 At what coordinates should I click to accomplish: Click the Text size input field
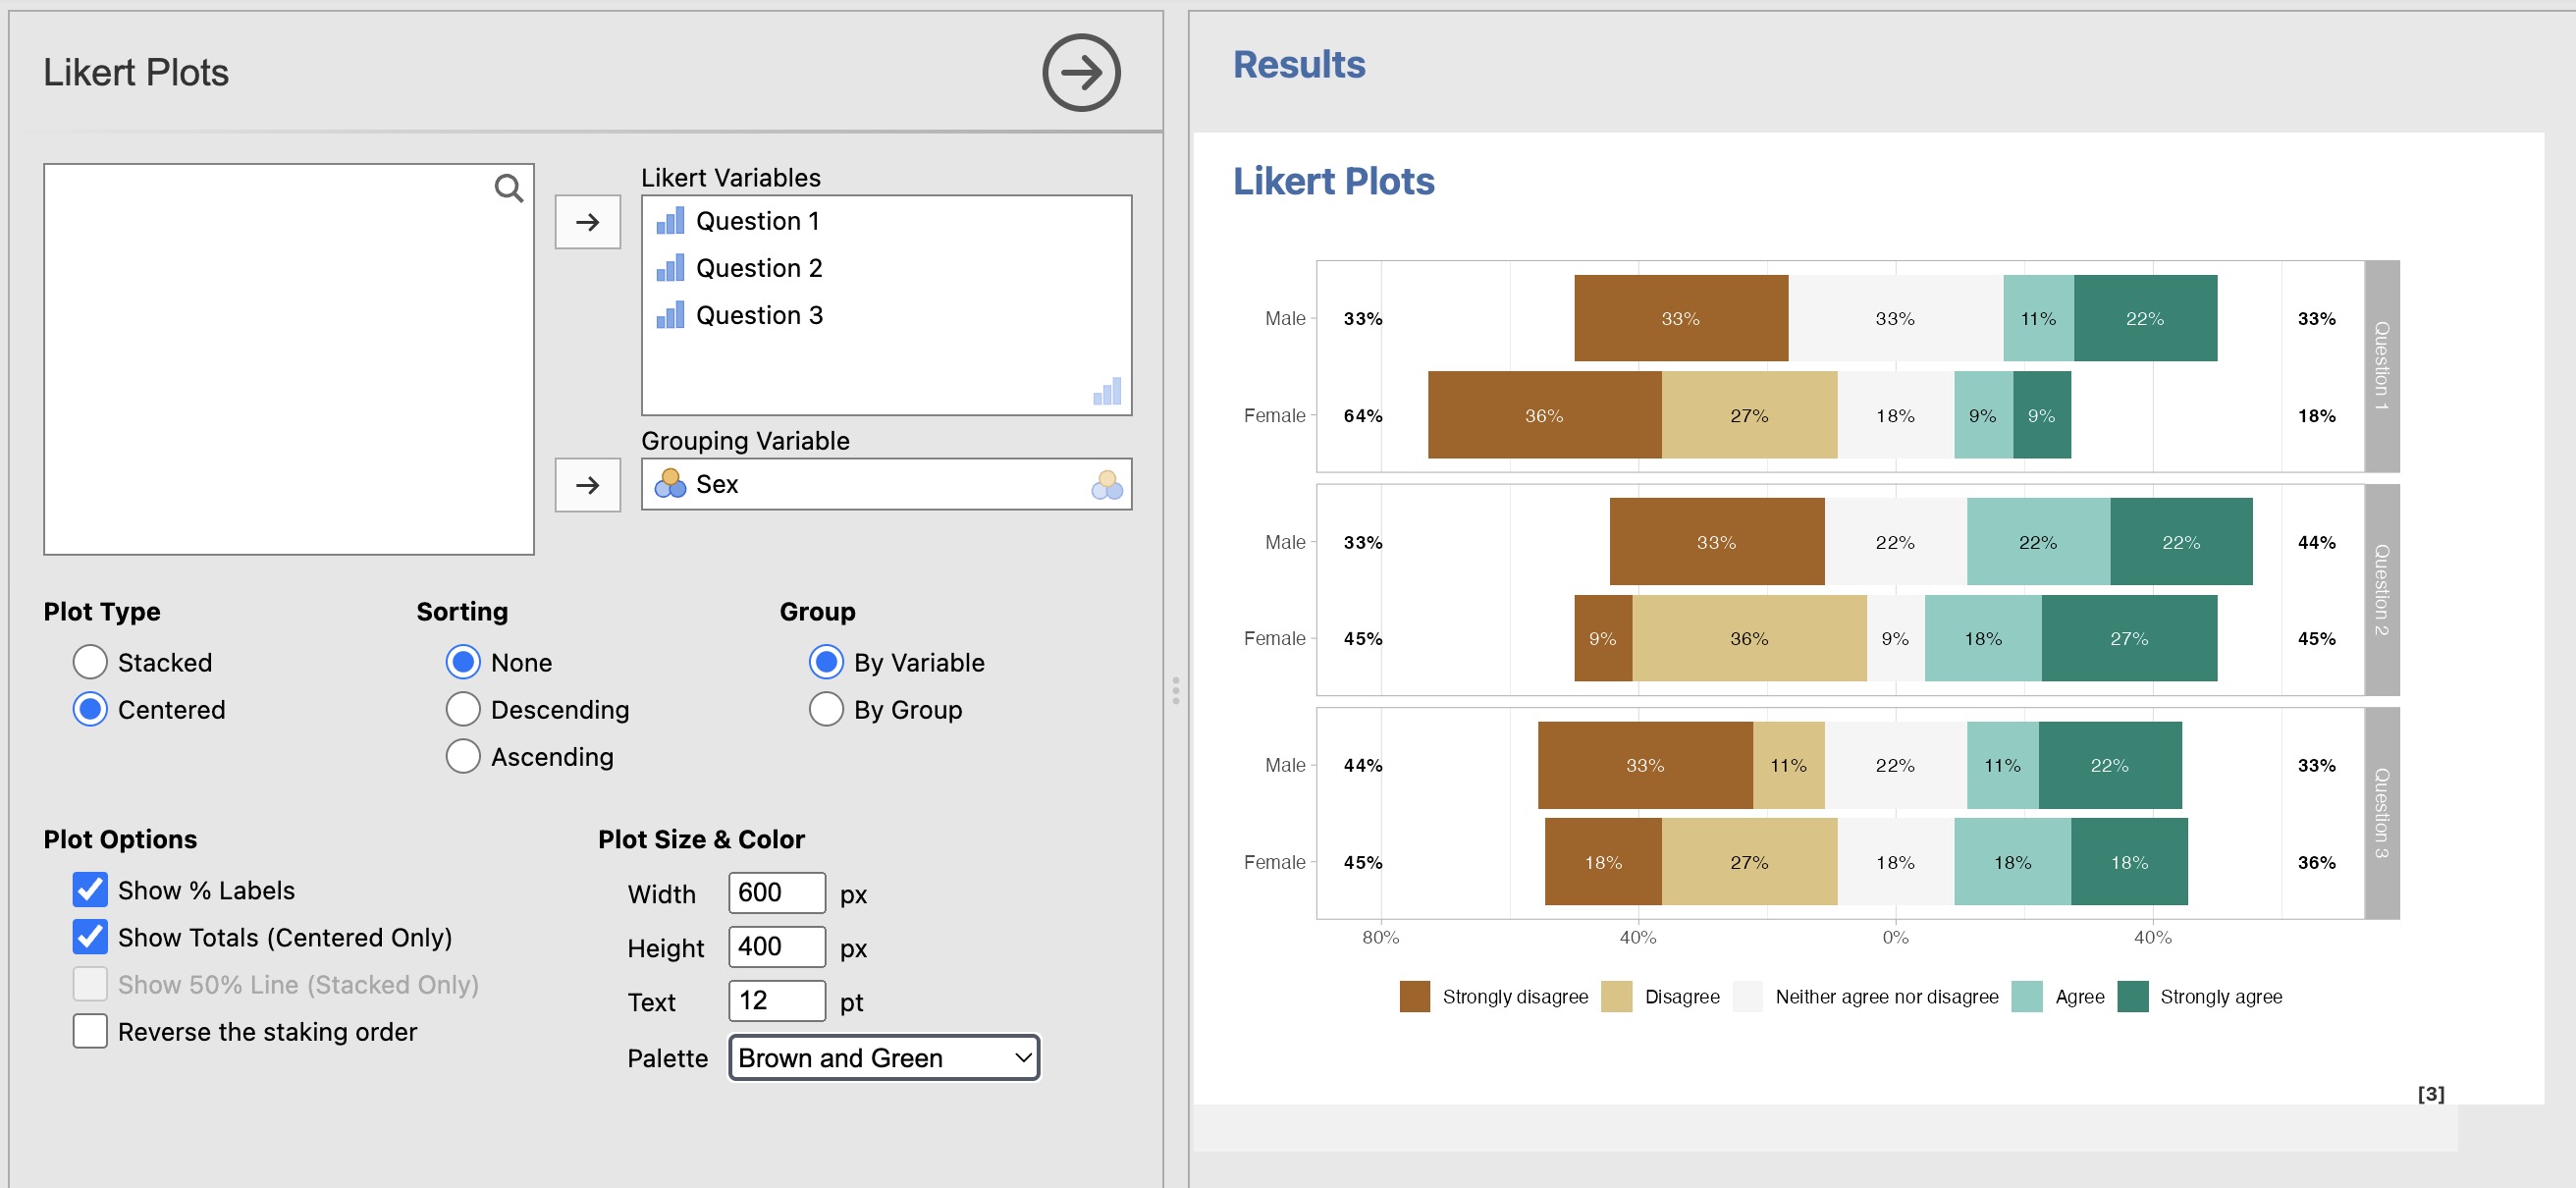(x=776, y=1000)
